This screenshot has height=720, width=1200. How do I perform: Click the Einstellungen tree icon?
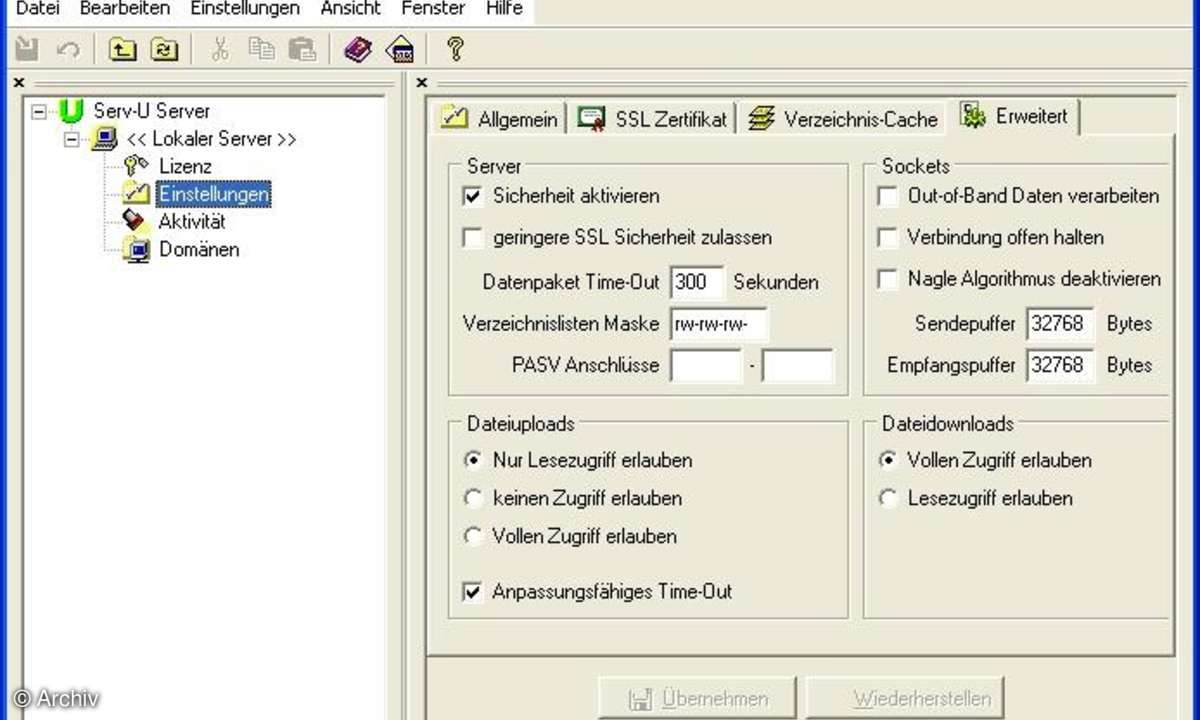pos(136,193)
